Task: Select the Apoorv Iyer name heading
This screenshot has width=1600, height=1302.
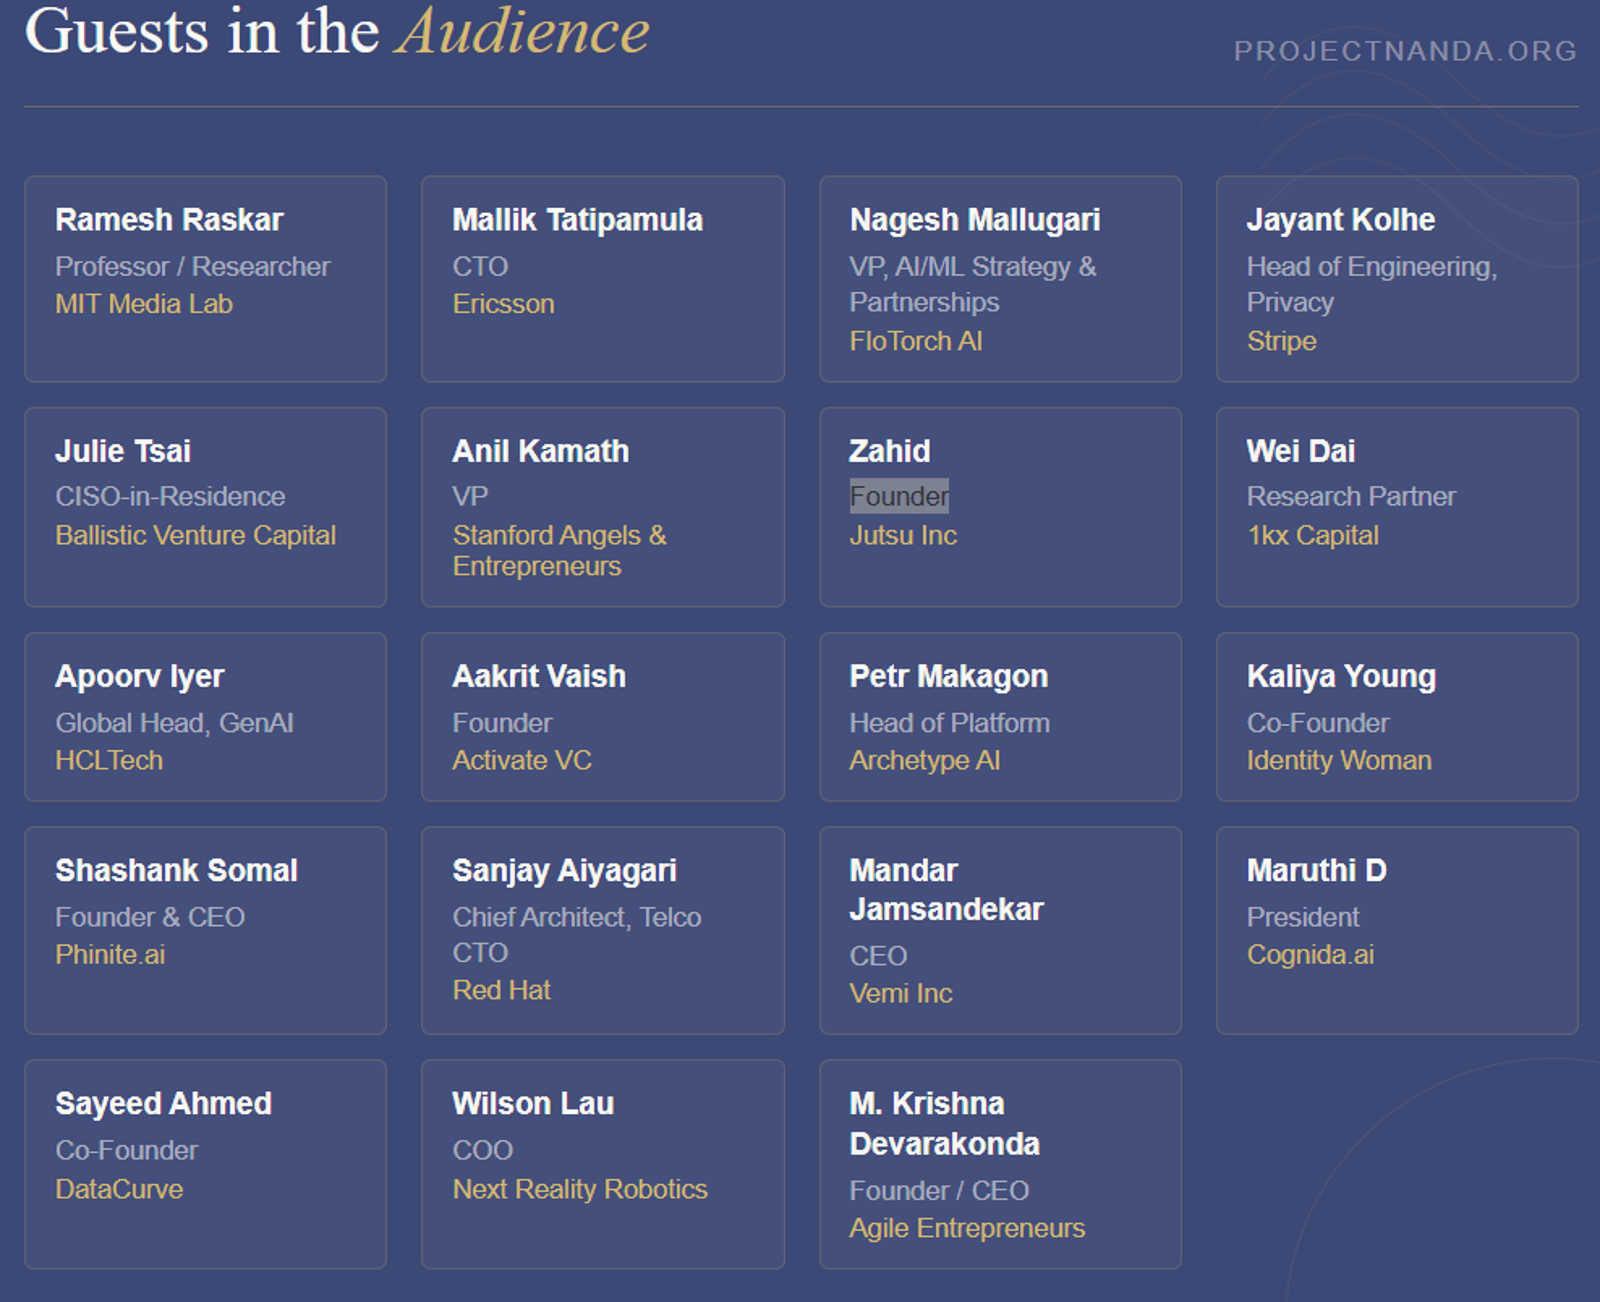Action: pos(140,677)
